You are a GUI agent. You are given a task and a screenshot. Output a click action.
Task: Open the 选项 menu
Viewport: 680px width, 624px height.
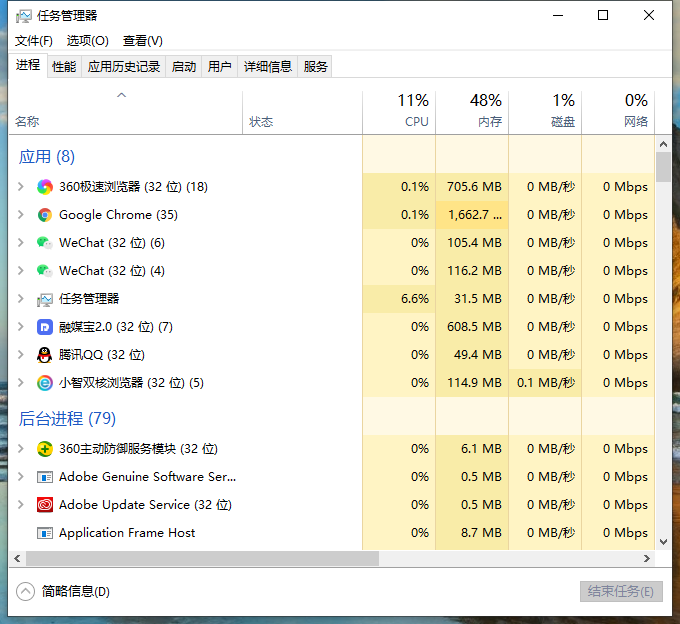[x=88, y=41]
